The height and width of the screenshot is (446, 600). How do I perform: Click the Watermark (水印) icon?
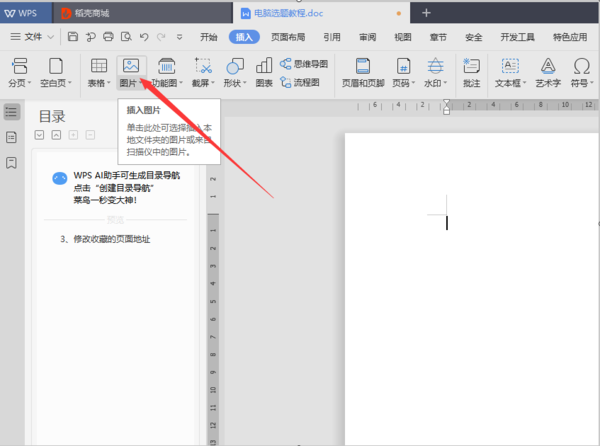pyautogui.click(x=435, y=66)
